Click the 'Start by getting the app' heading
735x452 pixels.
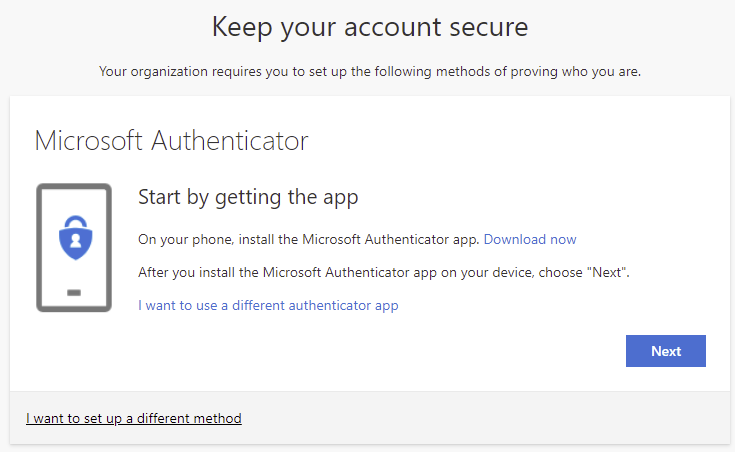click(247, 197)
